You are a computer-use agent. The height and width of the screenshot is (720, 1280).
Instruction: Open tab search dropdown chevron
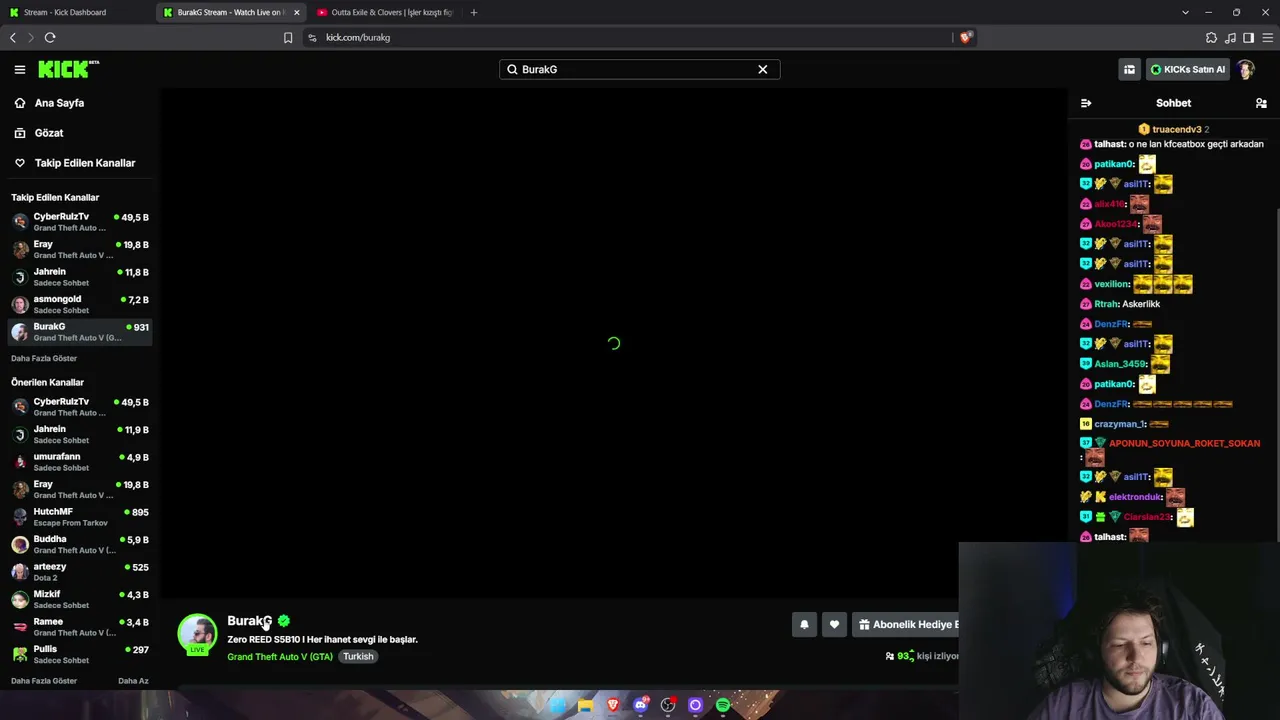[x=1185, y=12]
